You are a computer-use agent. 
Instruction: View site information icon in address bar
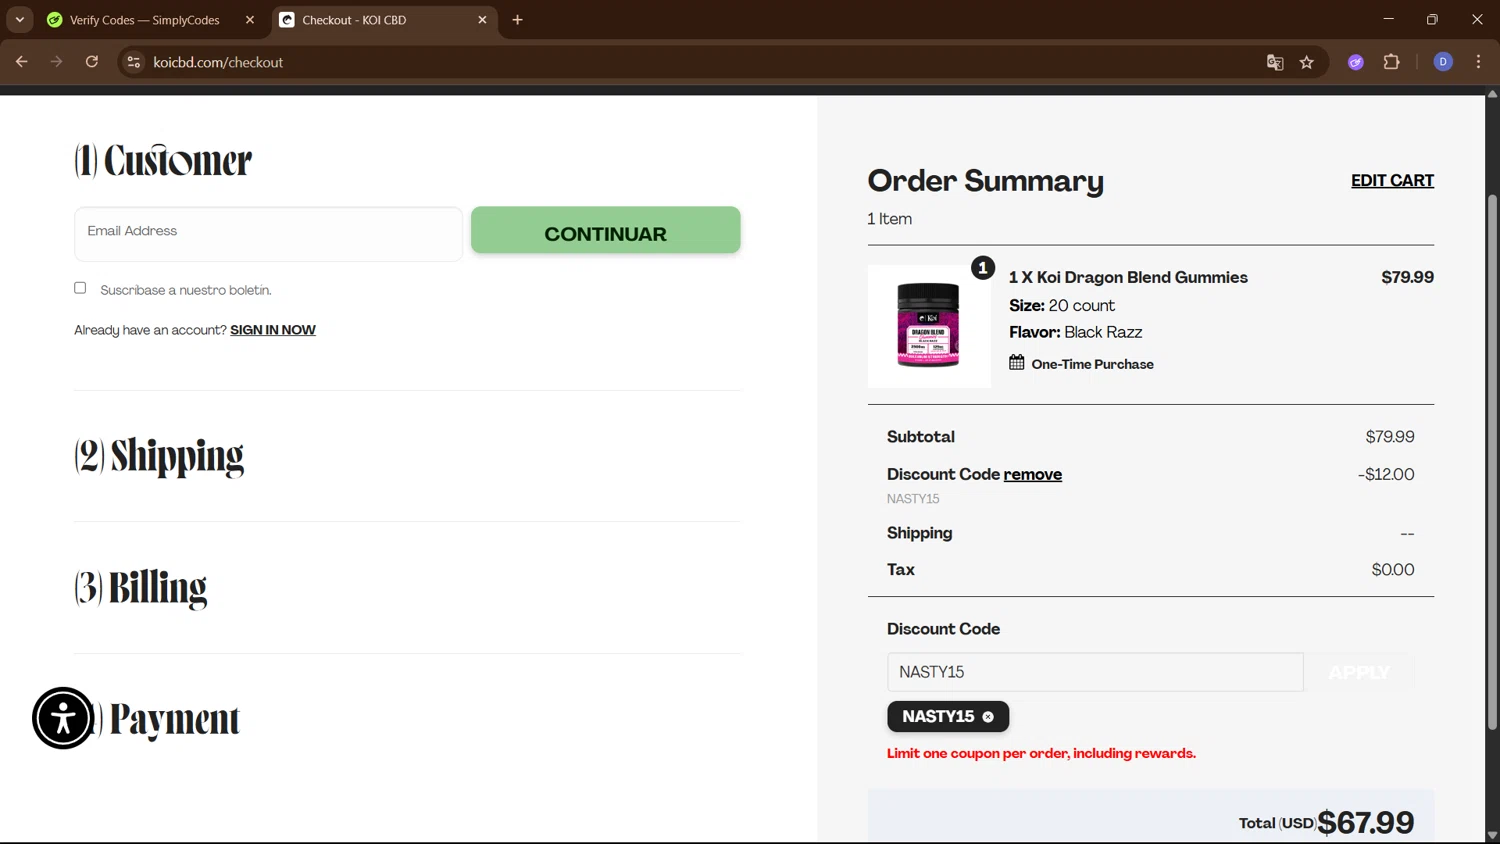pos(133,62)
